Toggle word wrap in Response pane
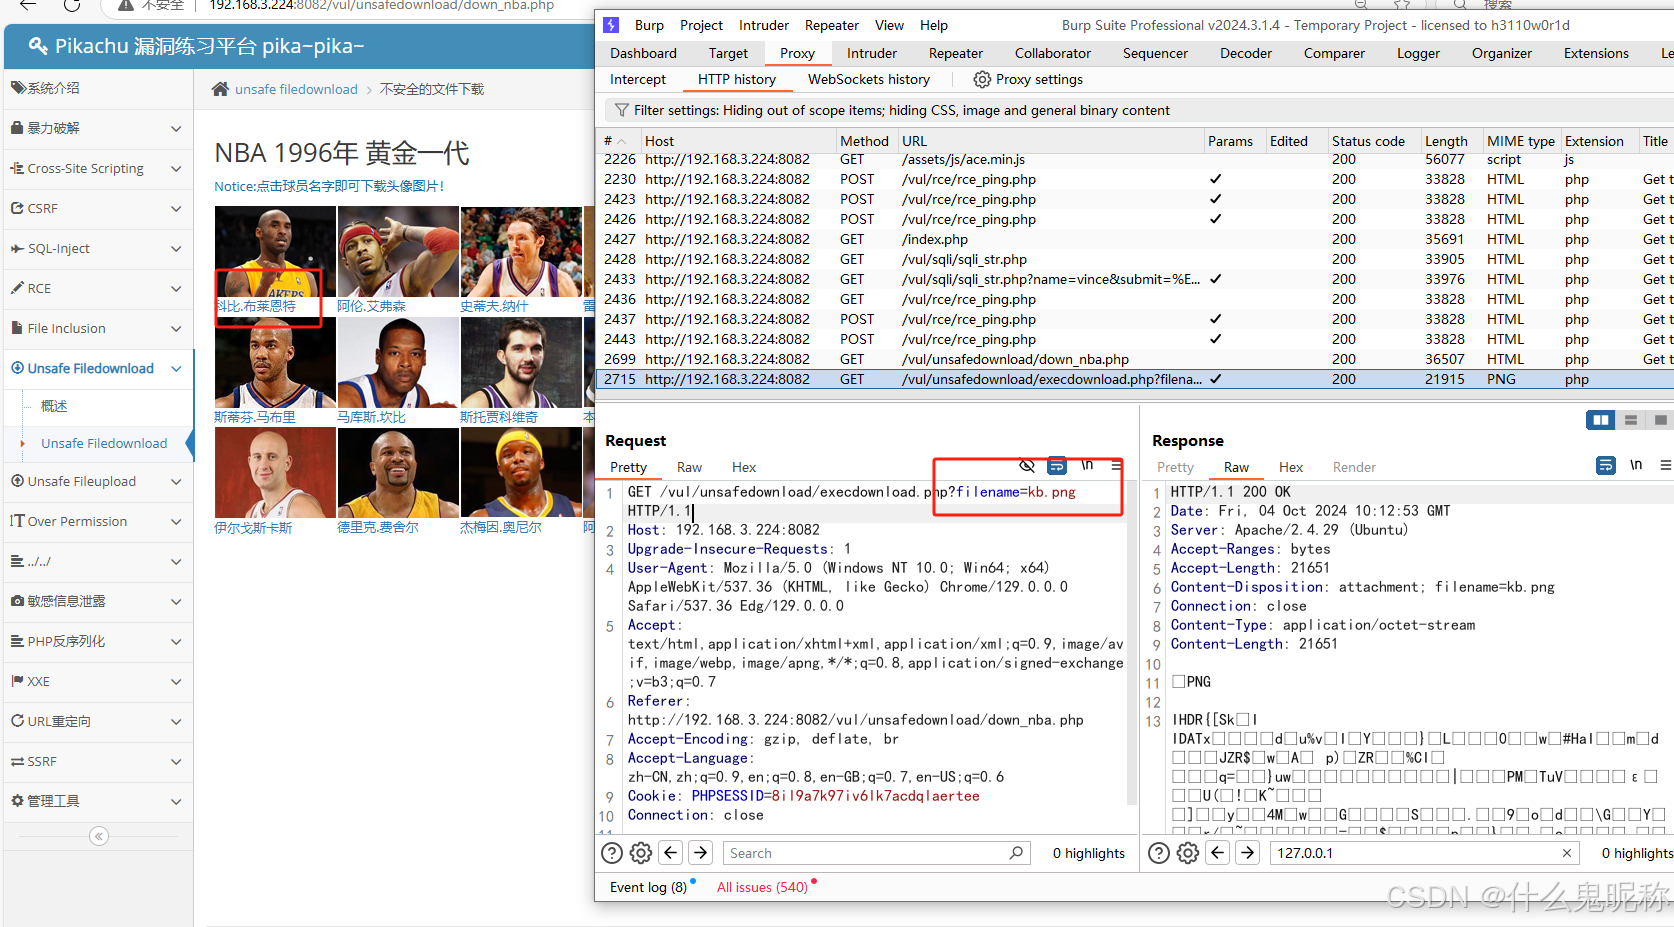The image size is (1674, 927). click(x=1606, y=465)
